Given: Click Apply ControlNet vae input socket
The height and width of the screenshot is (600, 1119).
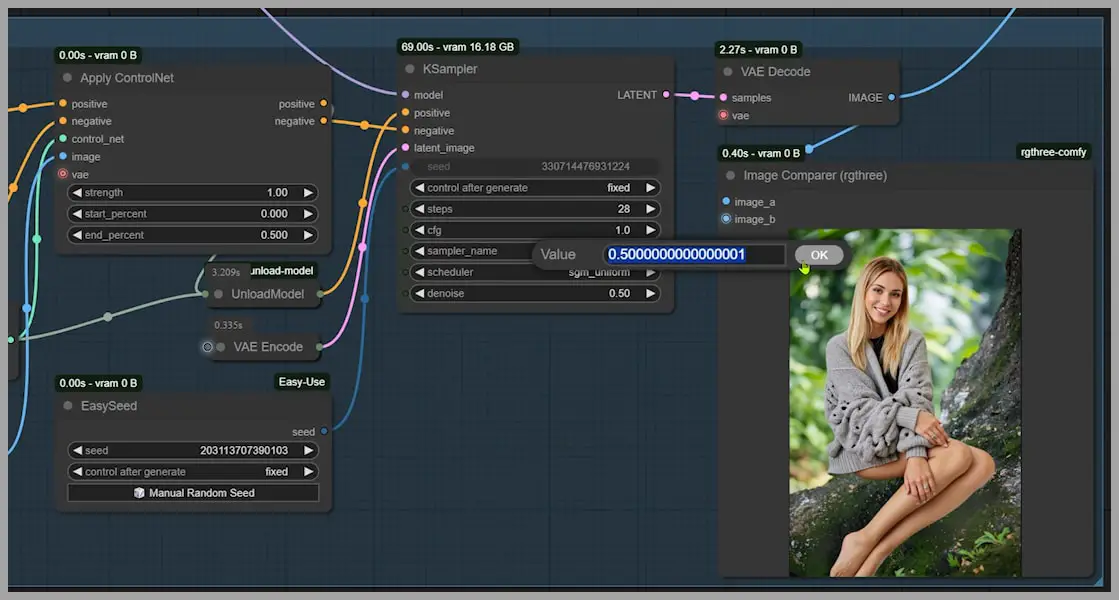Looking at the screenshot, I should pyautogui.click(x=63, y=173).
